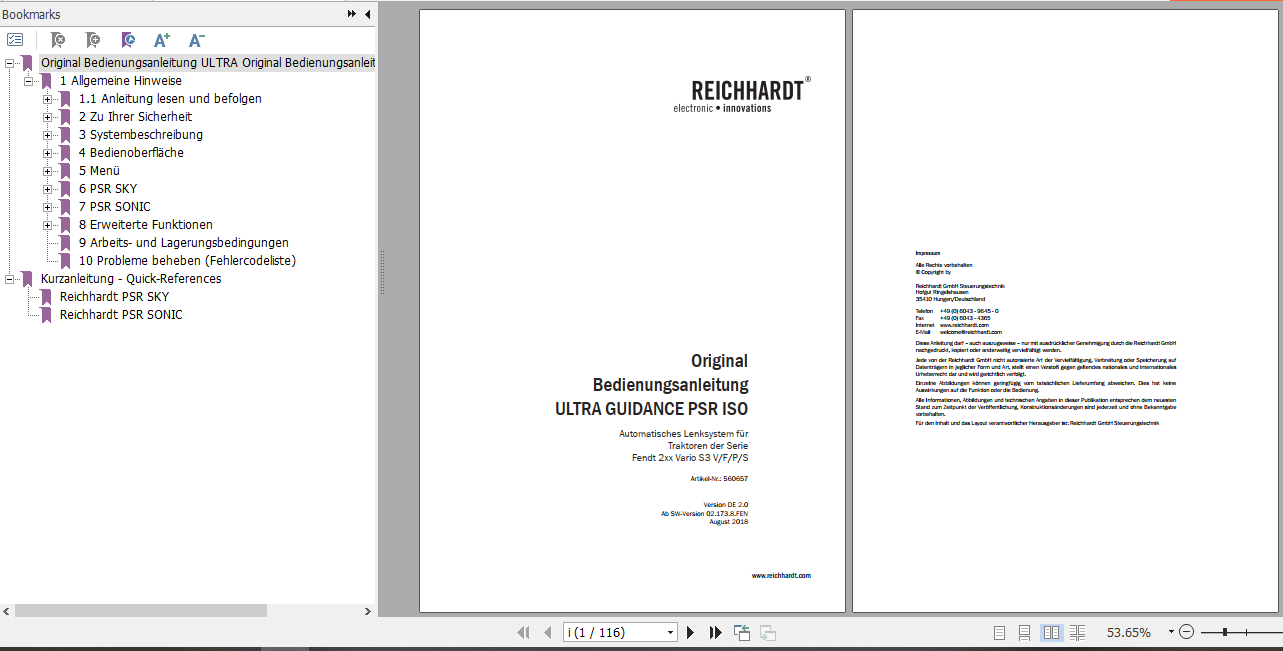Click the delete bookmark icon

tap(58, 40)
